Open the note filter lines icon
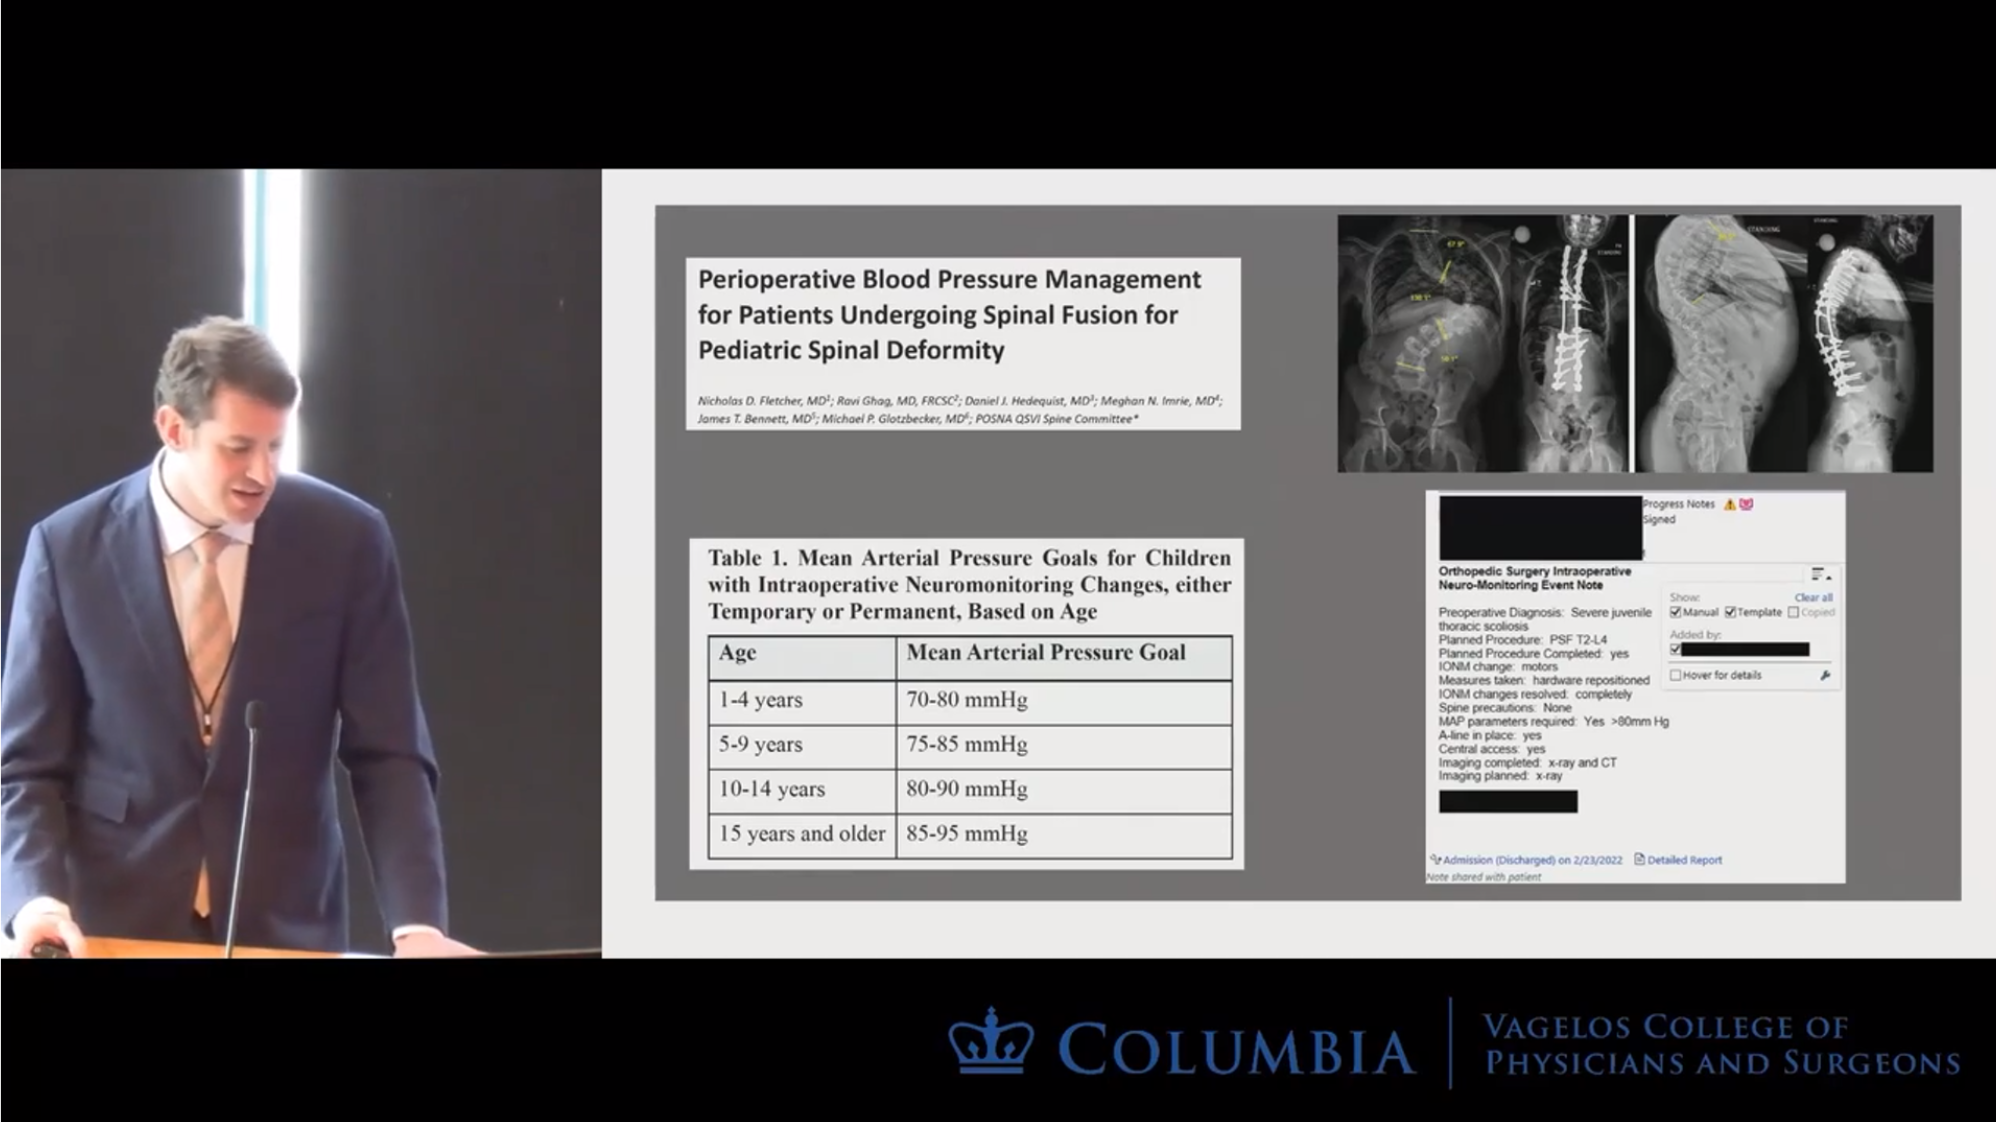1996x1122 pixels. (1821, 575)
